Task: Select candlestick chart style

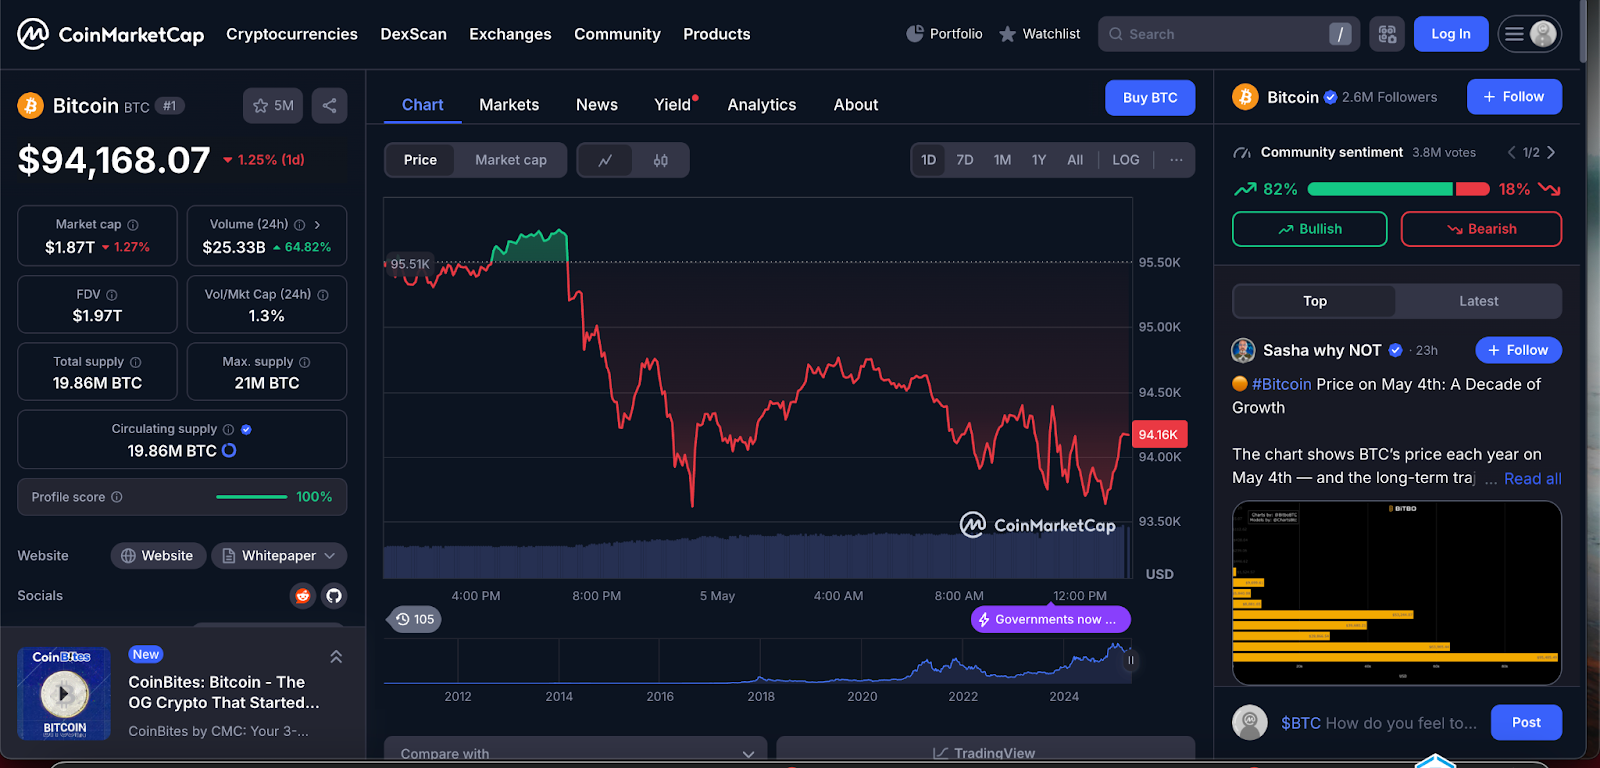Action: pos(661,160)
